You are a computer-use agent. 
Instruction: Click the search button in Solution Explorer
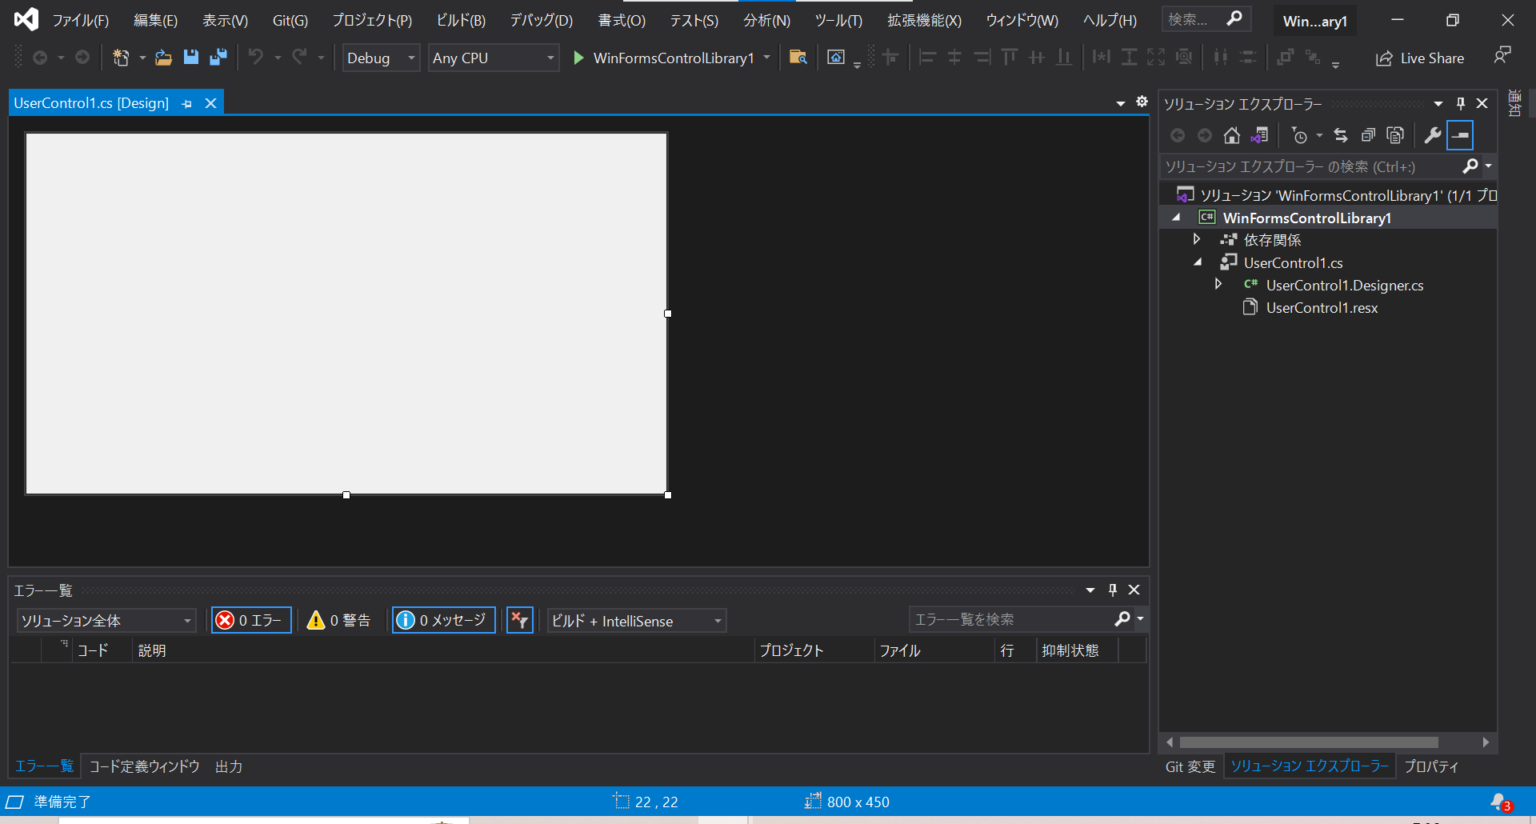(1471, 165)
